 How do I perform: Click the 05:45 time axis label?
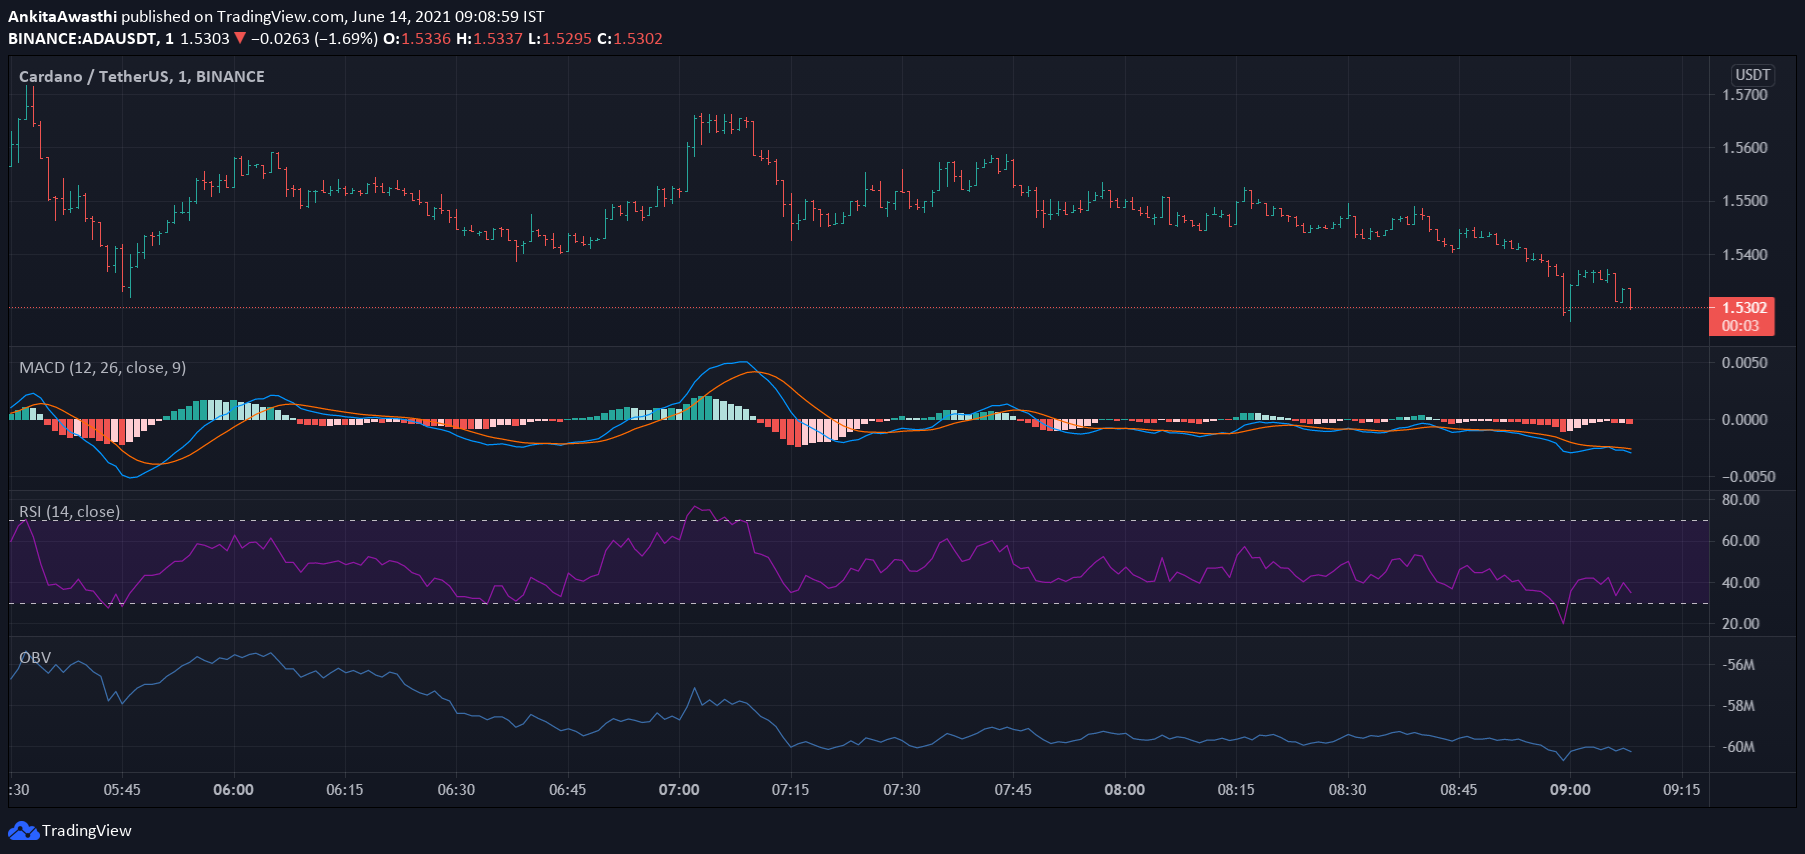[122, 790]
